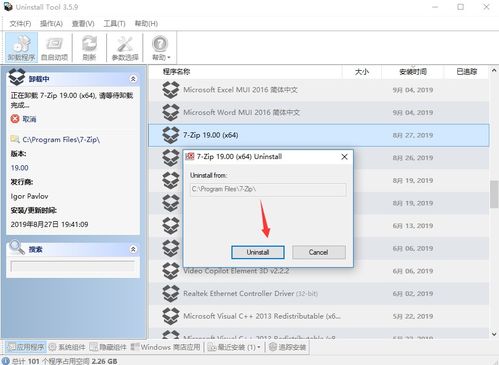Select Realtek Ethernet Controller Driver row
The width and height of the screenshot is (499, 365).
(x=319, y=294)
